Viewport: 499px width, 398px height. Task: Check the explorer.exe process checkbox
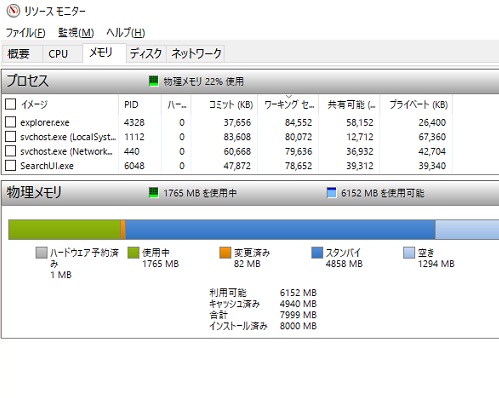11,122
